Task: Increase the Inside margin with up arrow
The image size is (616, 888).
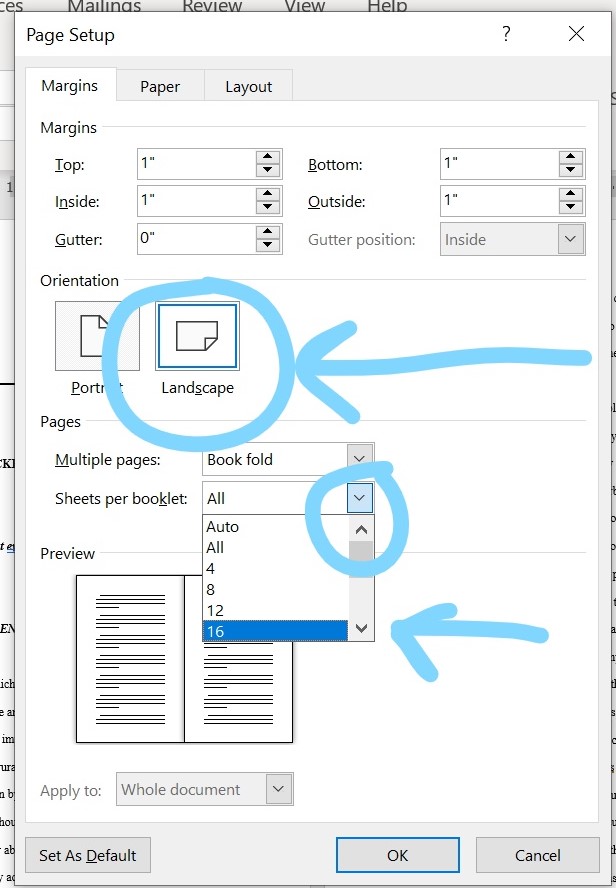Action: pyautogui.click(x=267, y=195)
